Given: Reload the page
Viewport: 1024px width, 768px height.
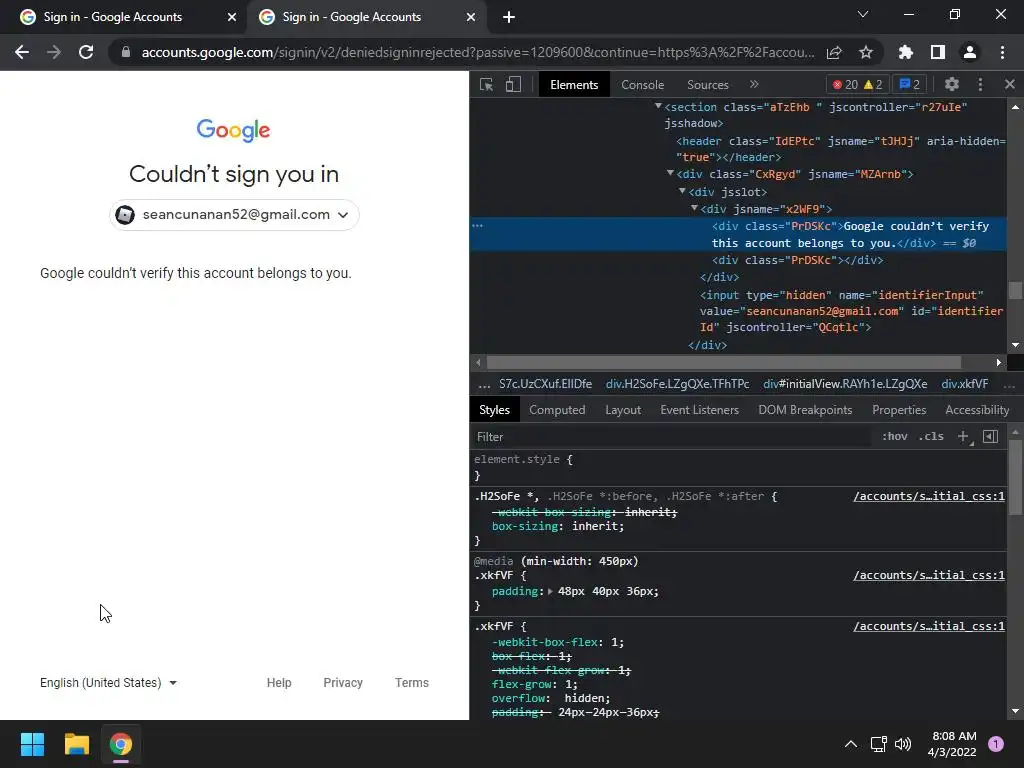Looking at the screenshot, I should [x=86, y=52].
